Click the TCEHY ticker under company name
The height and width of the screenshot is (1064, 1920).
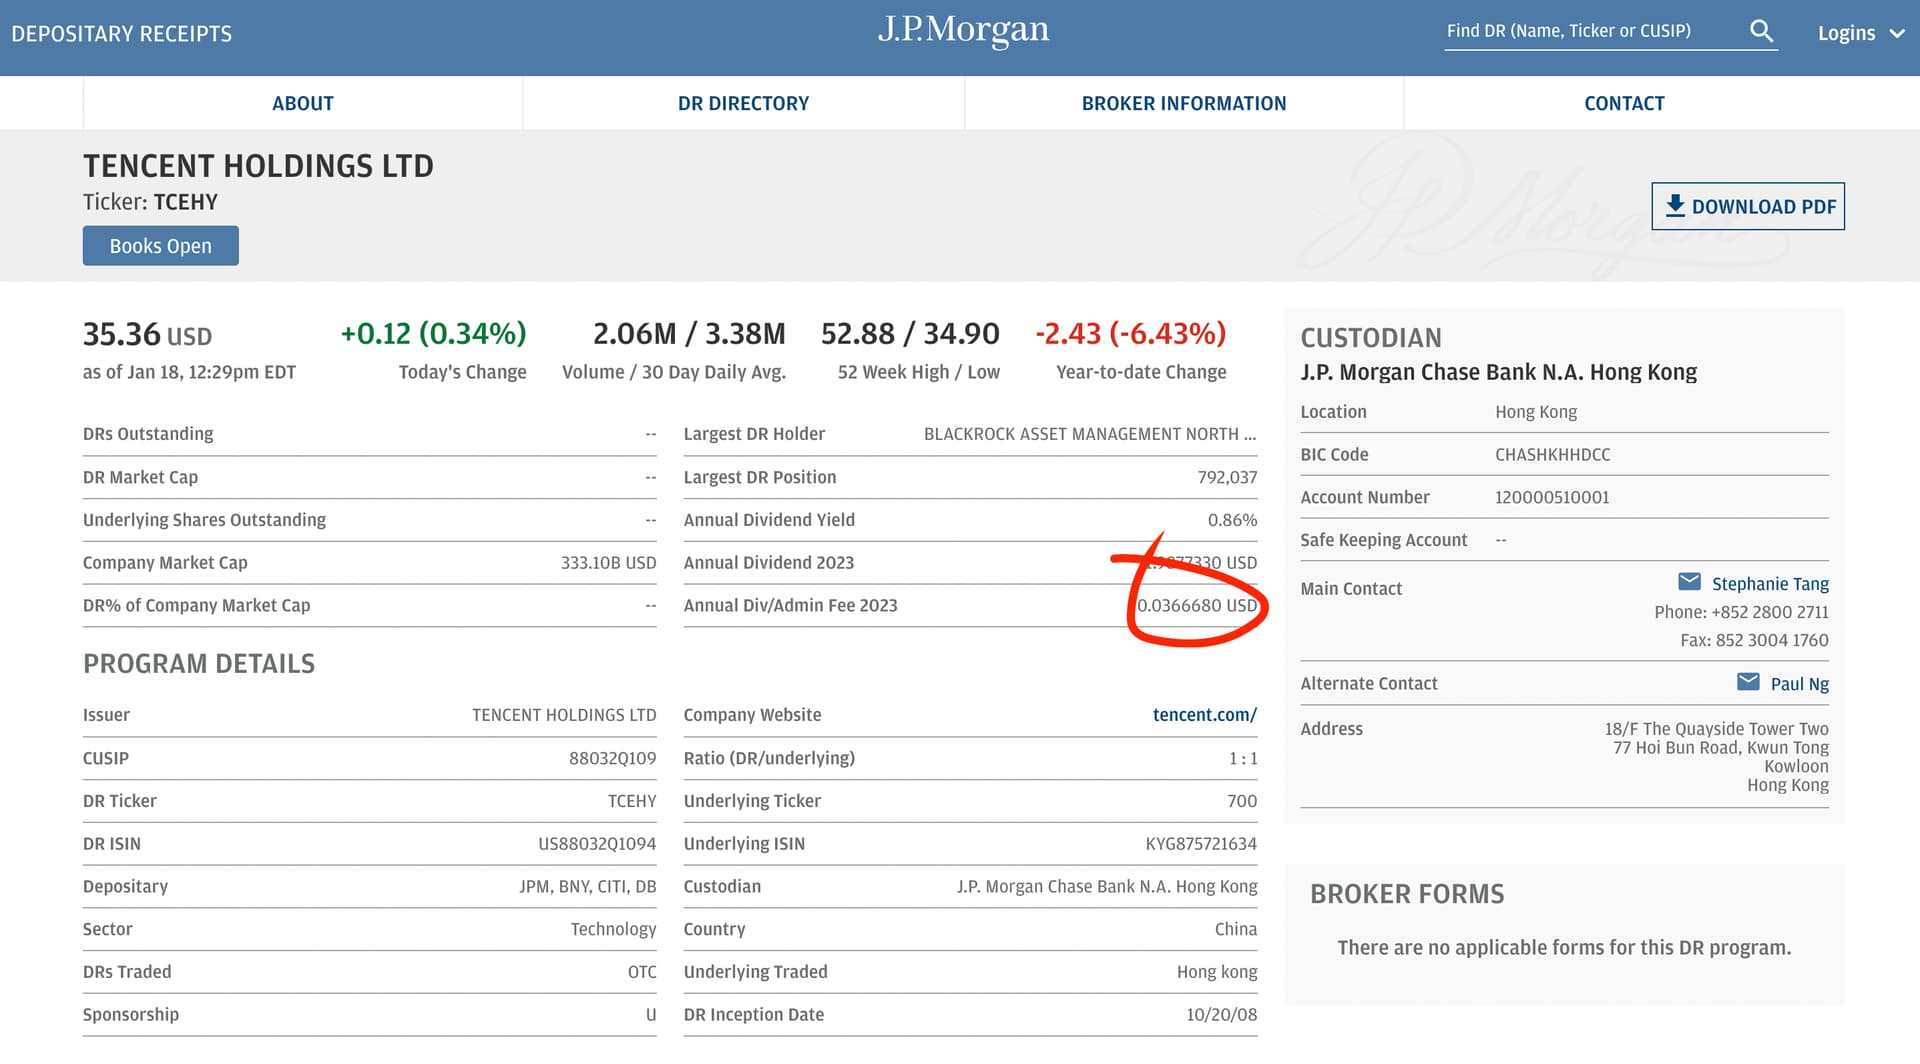coord(185,202)
